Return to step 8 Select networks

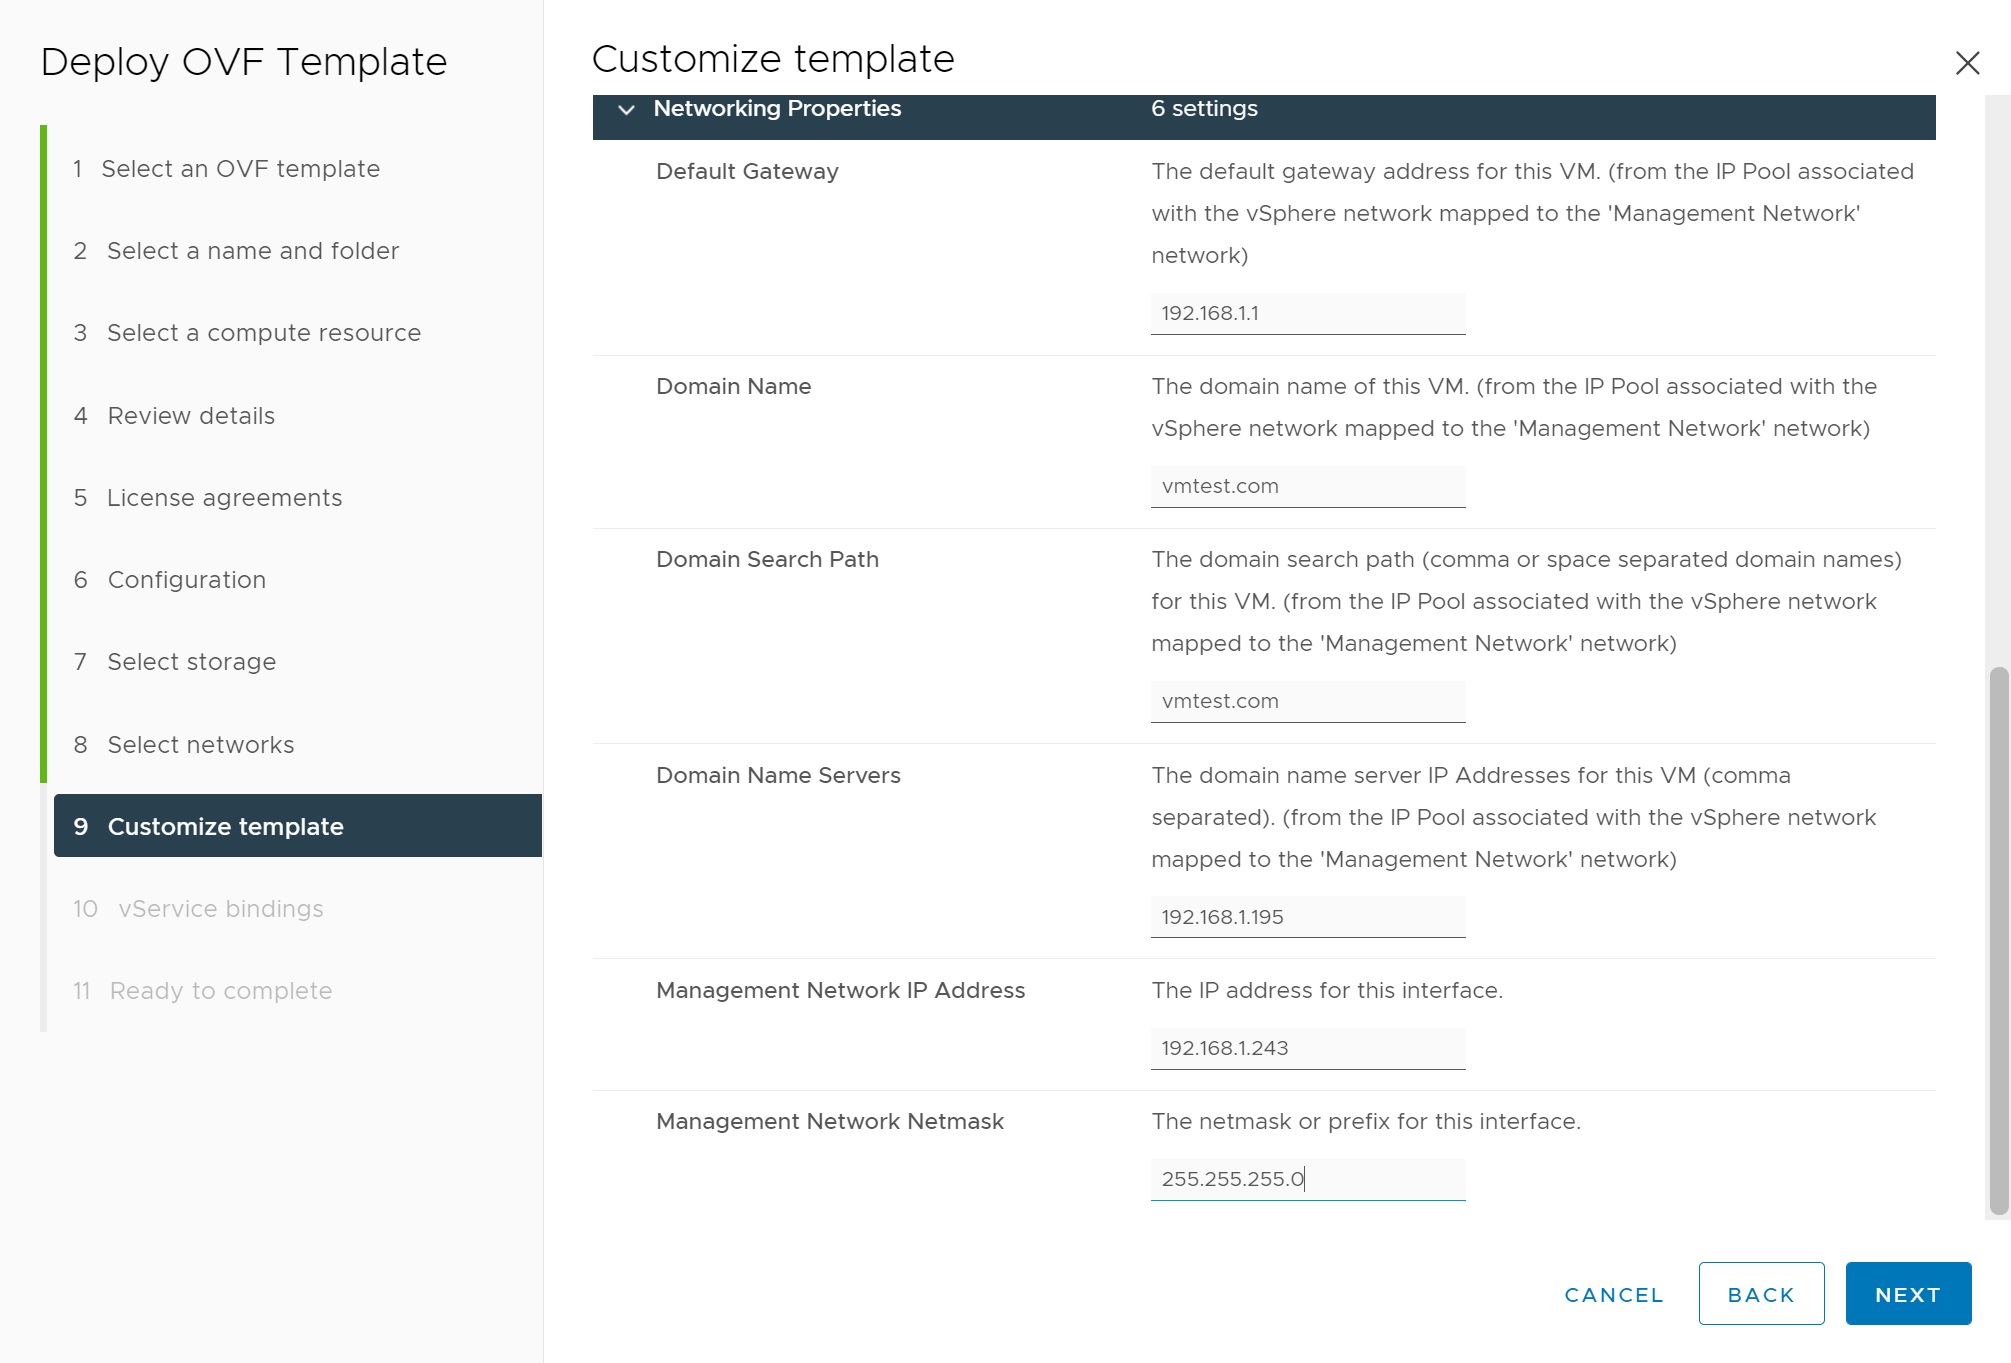(x=200, y=745)
